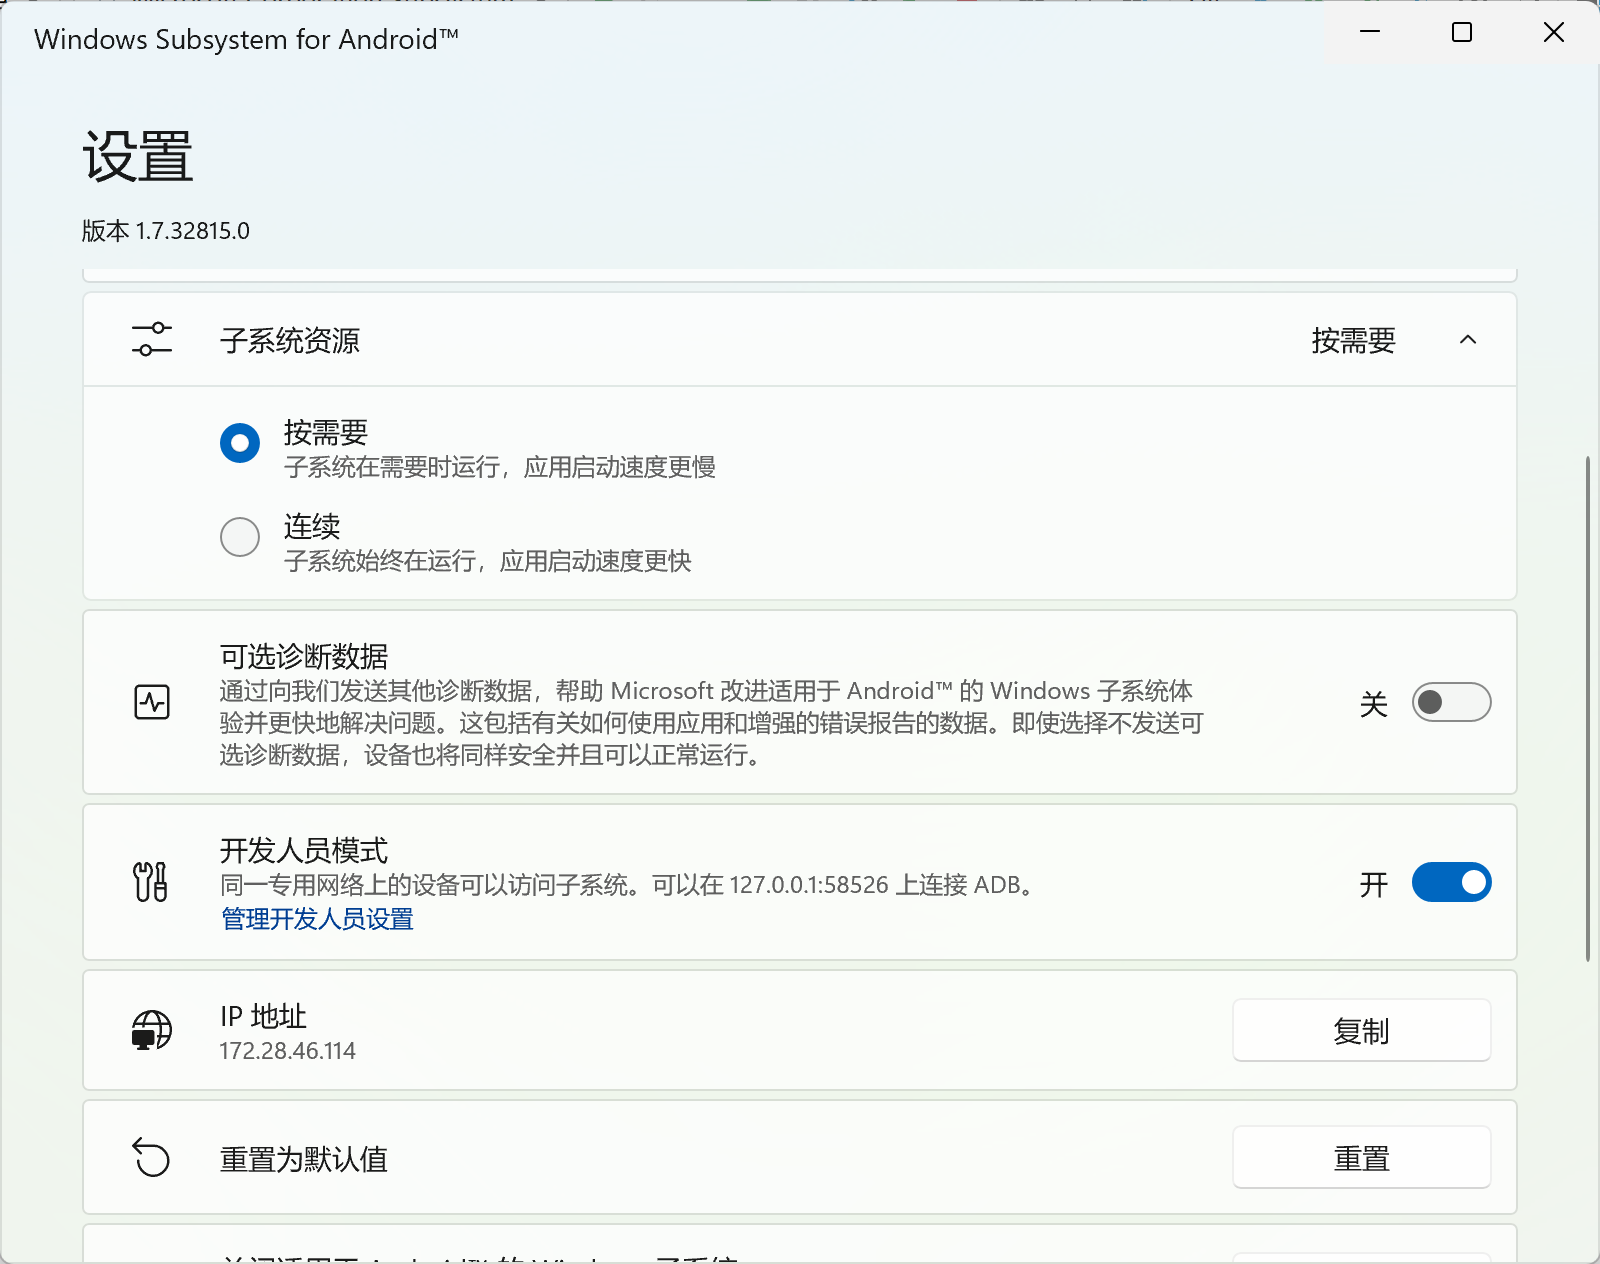Click the 重置为默认值 label
The image size is (1600, 1264).
[x=304, y=1159]
